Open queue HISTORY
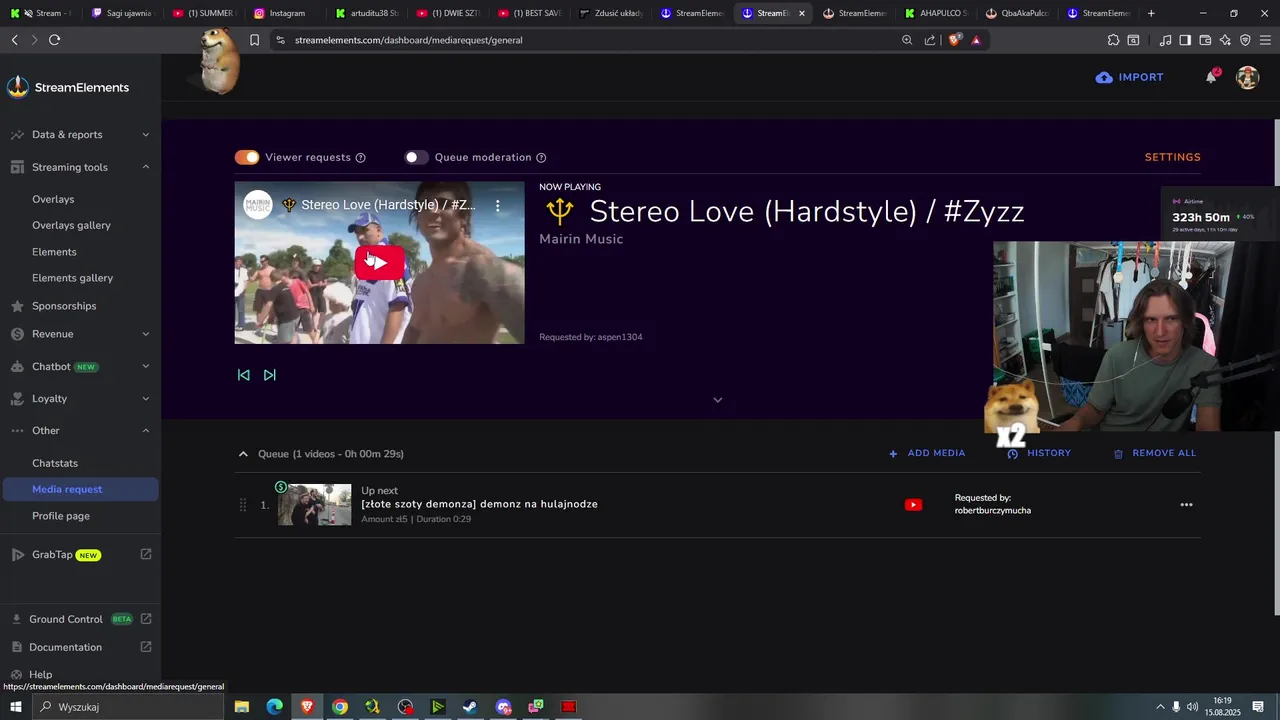This screenshot has height=720, width=1280. (1039, 453)
